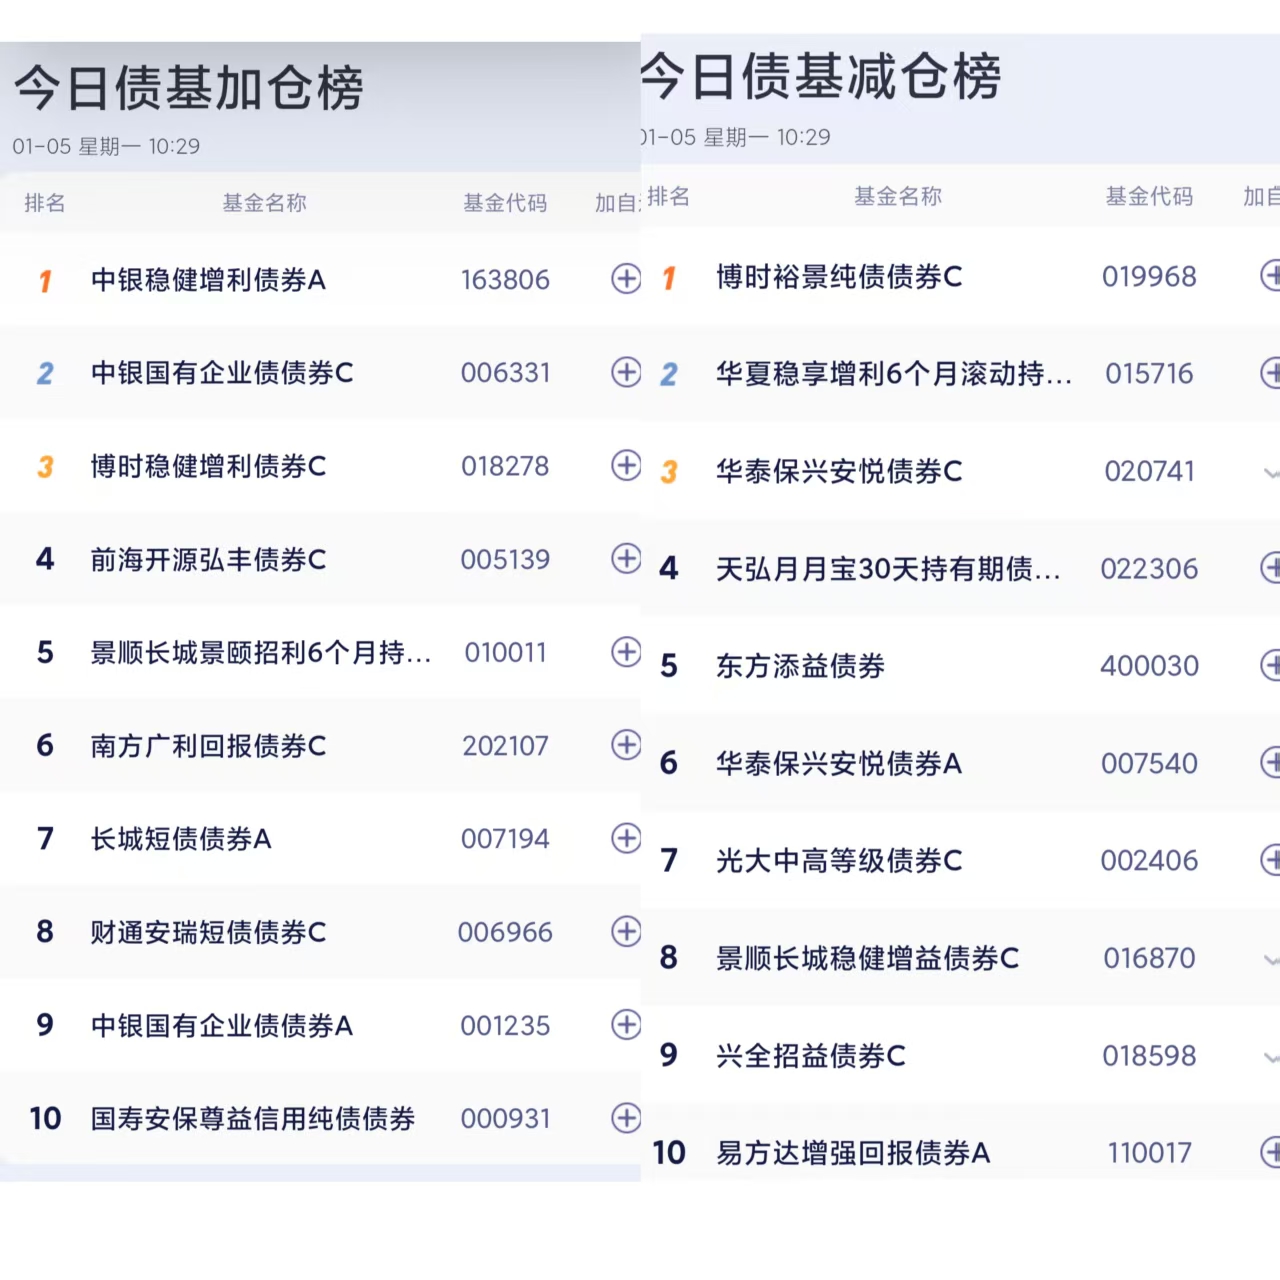Click 排名 header in 减仓榜
This screenshot has height=1280, width=1280.
tap(668, 196)
